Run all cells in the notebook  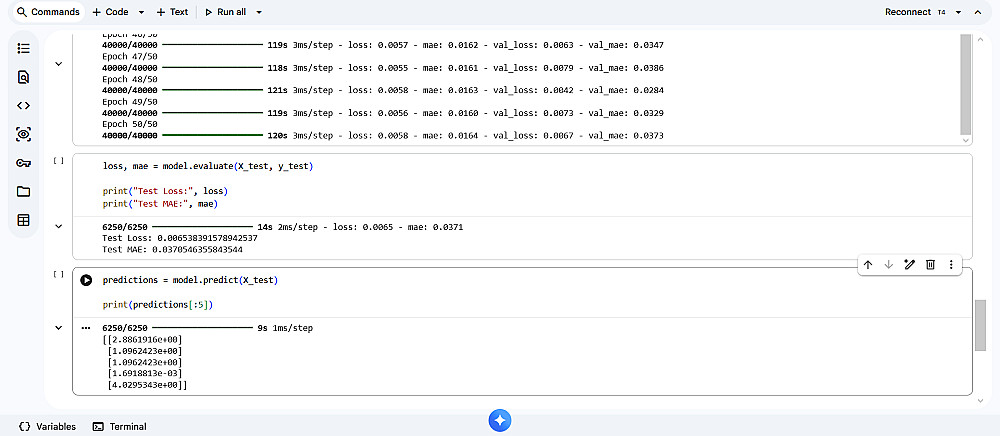[225, 12]
